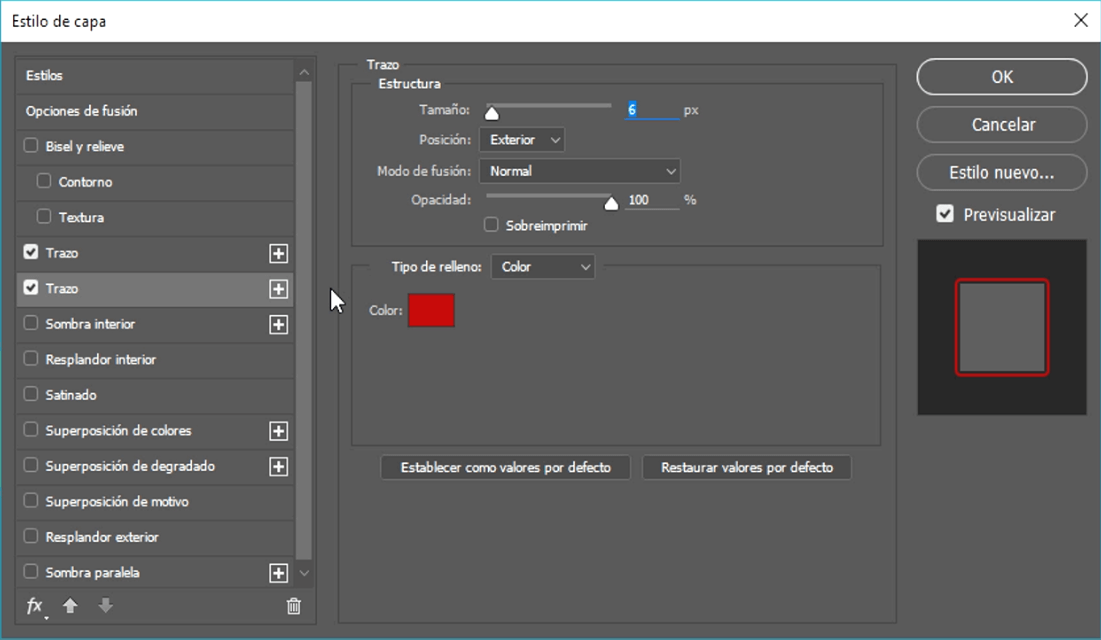Enable the Sombra interior checkbox
Viewport: 1101px width, 640px height.
point(31,322)
